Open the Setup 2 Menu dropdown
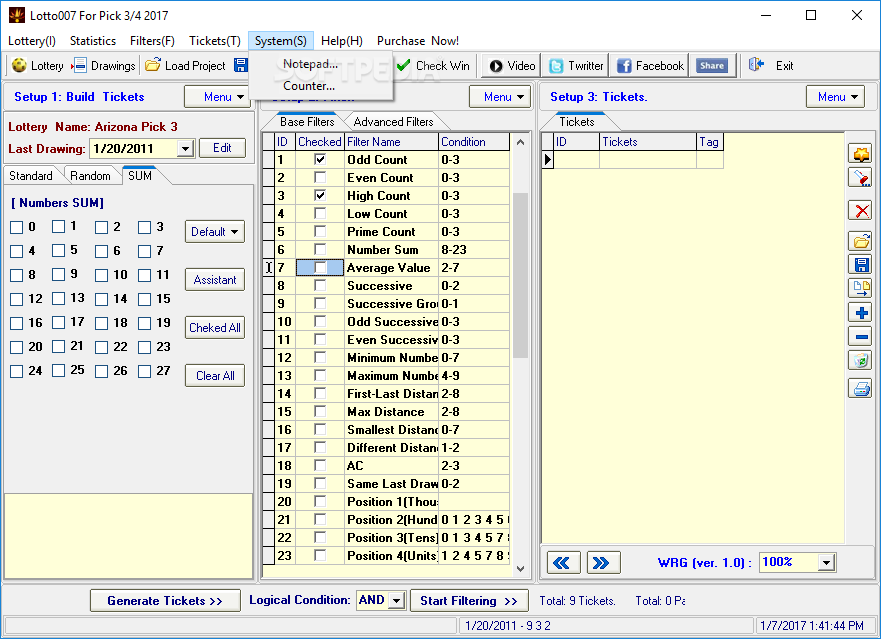This screenshot has width=881, height=639. (x=500, y=97)
